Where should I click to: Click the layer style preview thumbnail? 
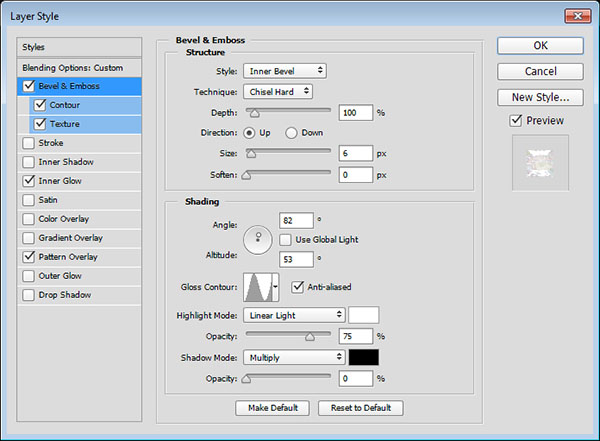pyautogui.click(x=540, y=161)
